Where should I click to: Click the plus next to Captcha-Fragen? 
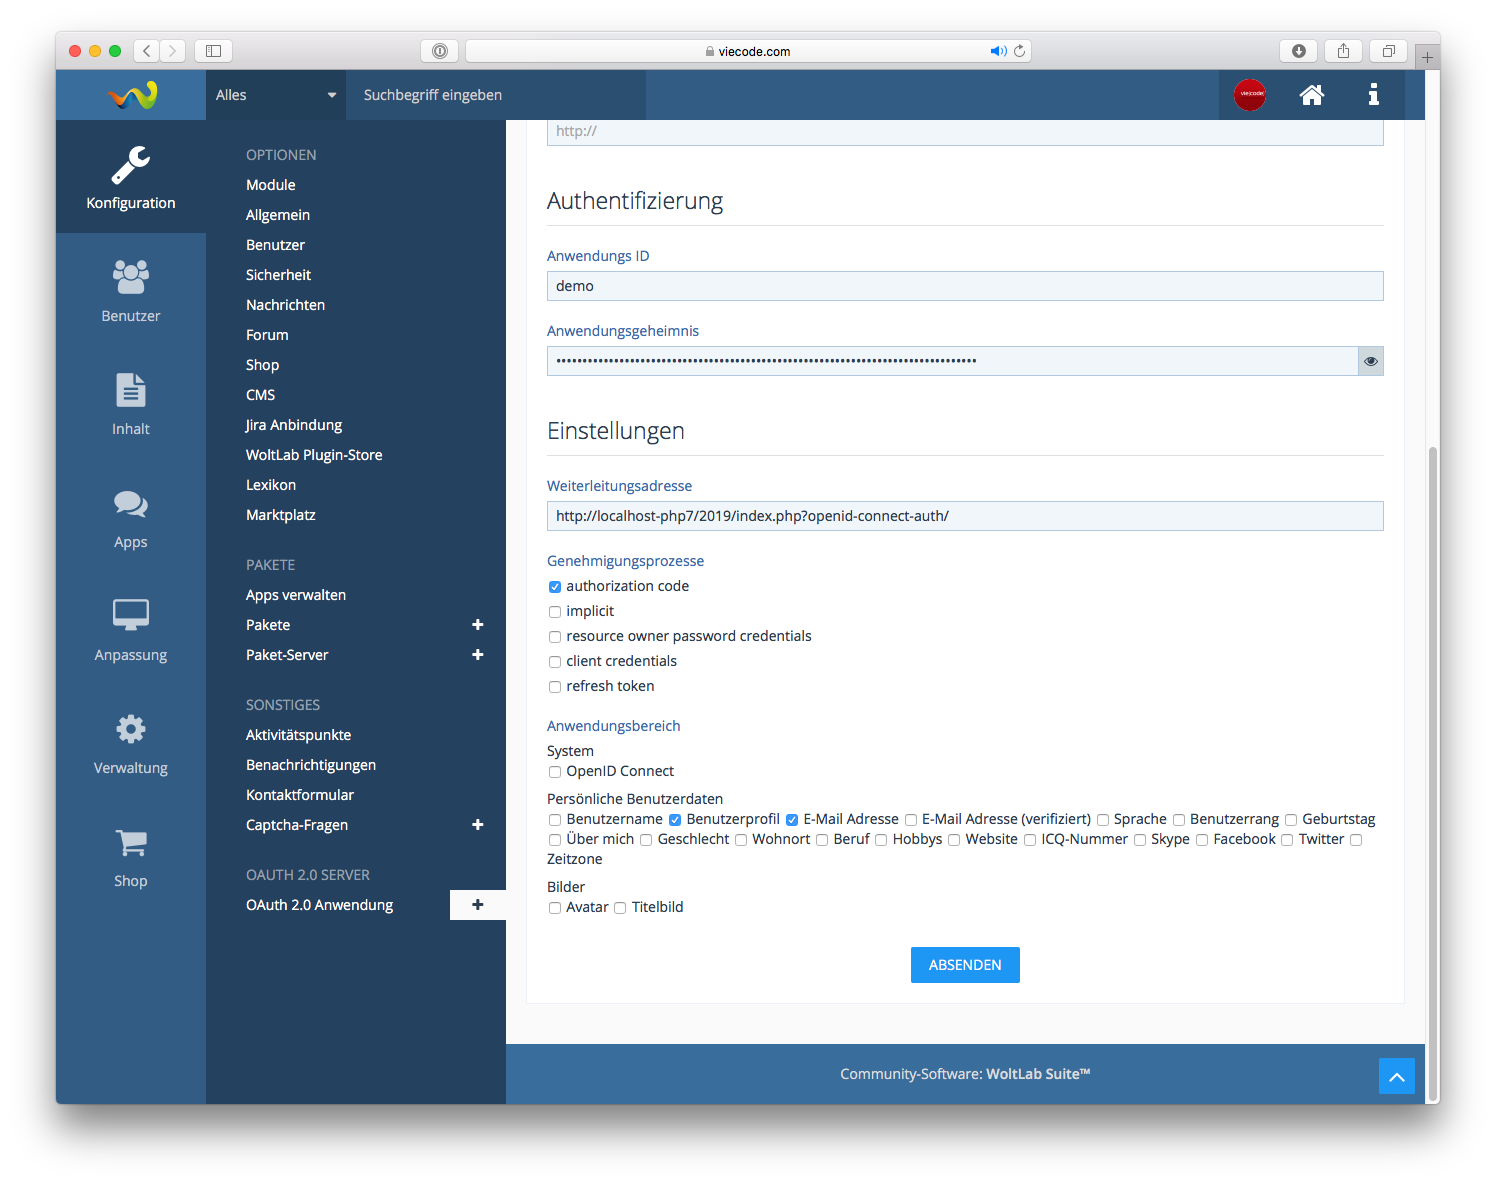click(x=477, y=825)
